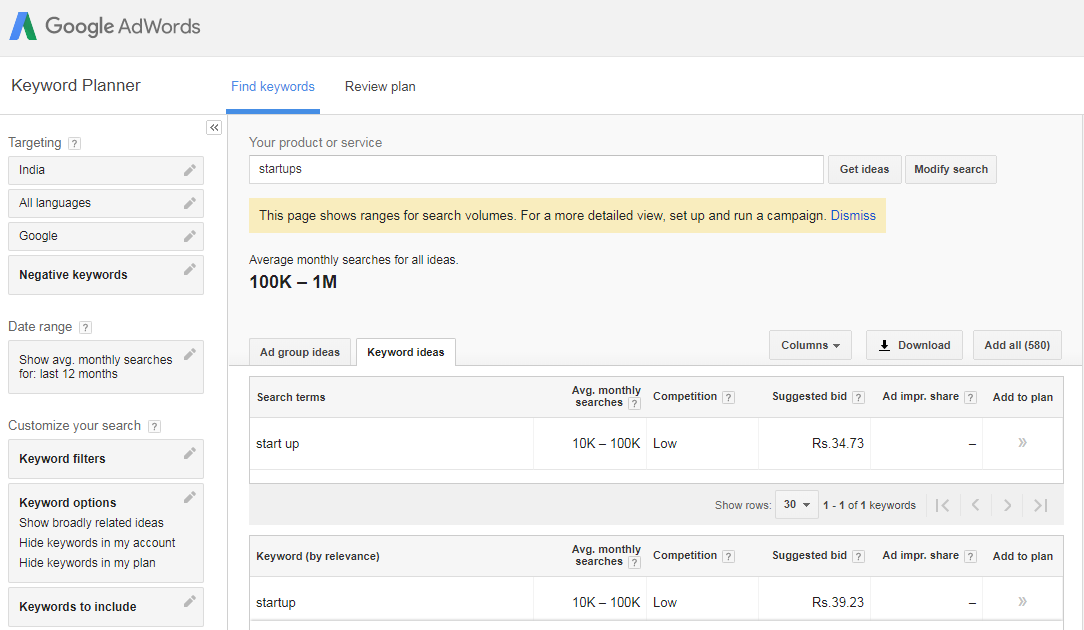The width and height of the screenshot is (1084, 630).
Task: Open Keyword filters setting
Action: 106,458
